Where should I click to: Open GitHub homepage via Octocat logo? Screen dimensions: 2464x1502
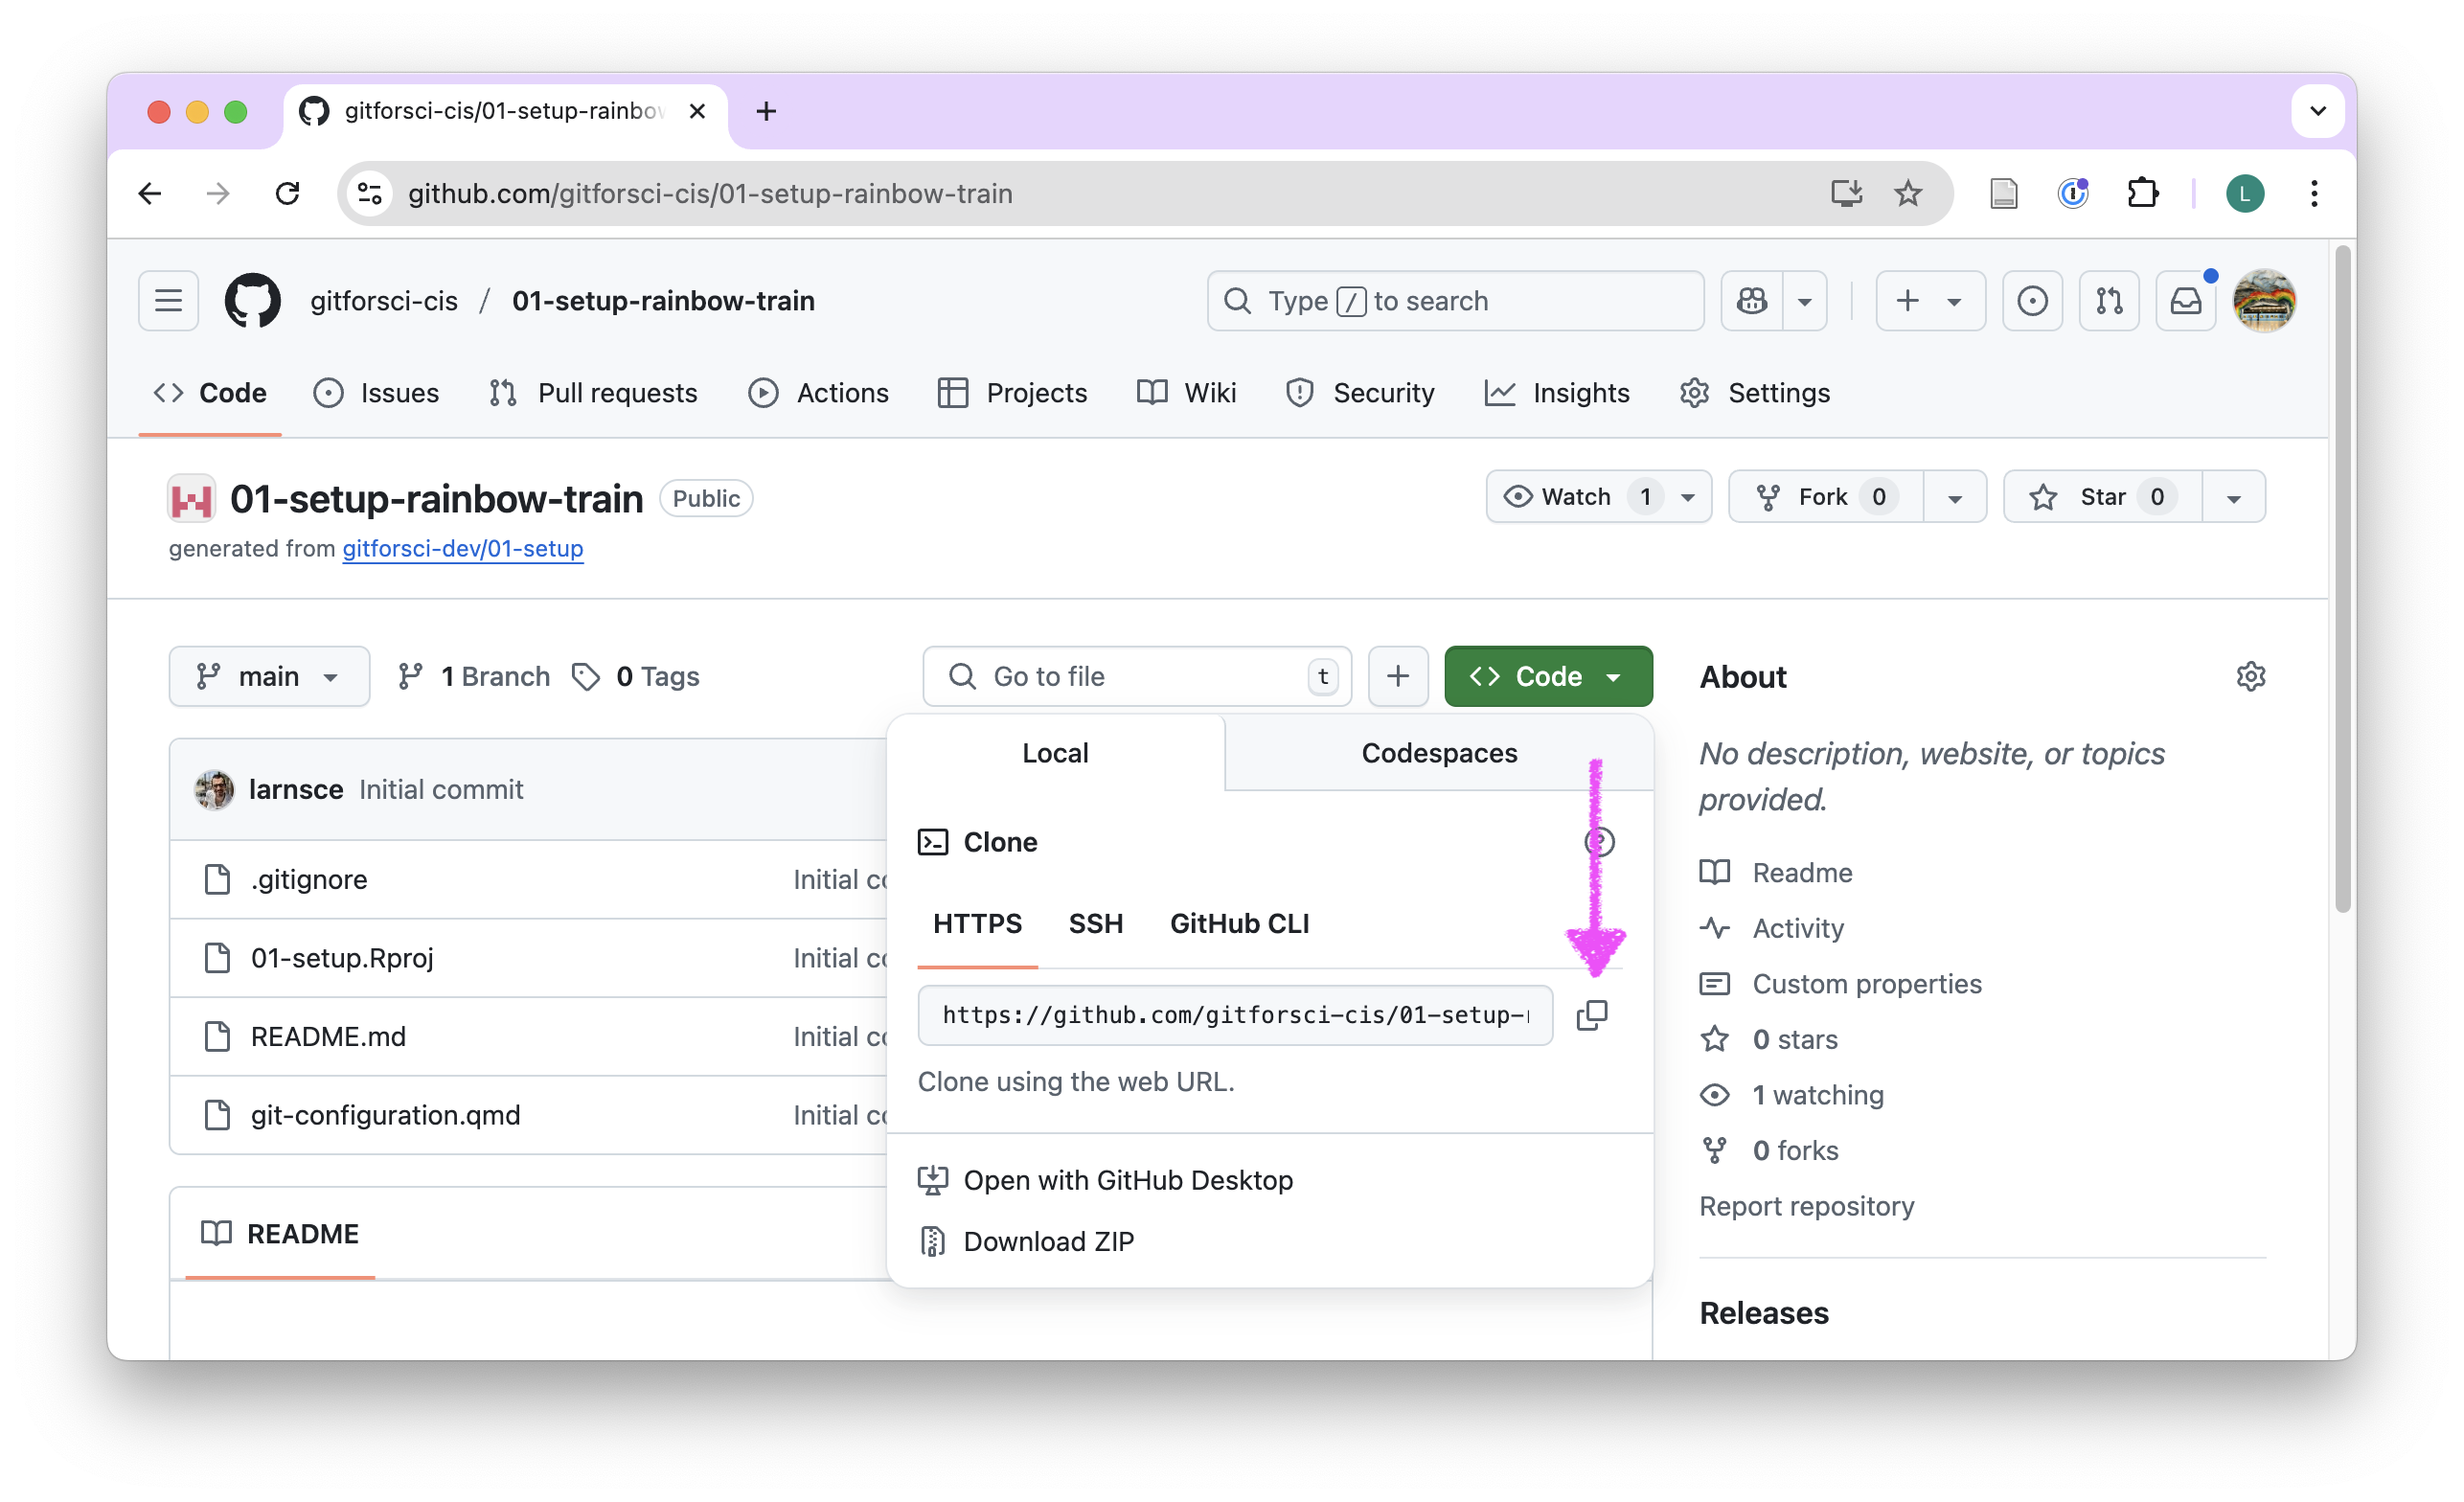click(252, 301)
